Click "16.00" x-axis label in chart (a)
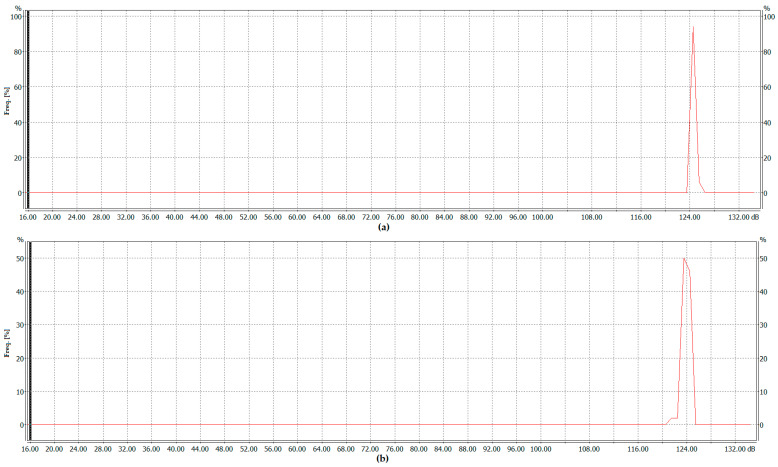This screenshot has height=467, width=778. [28, 217]
